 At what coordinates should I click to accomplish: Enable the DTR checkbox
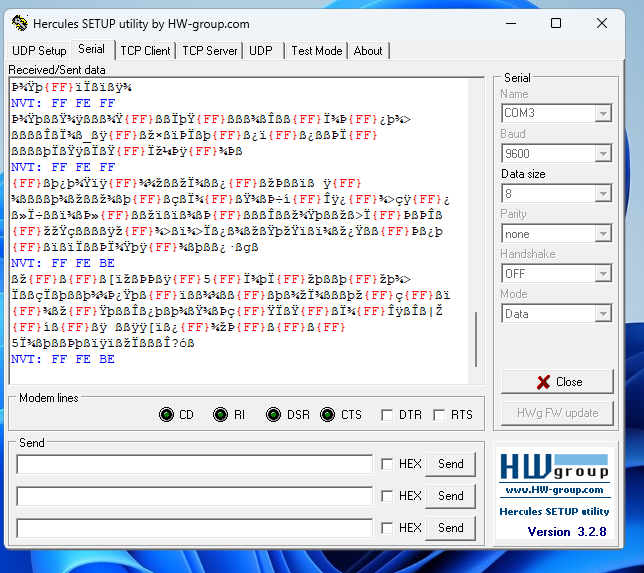click(386, 415)
